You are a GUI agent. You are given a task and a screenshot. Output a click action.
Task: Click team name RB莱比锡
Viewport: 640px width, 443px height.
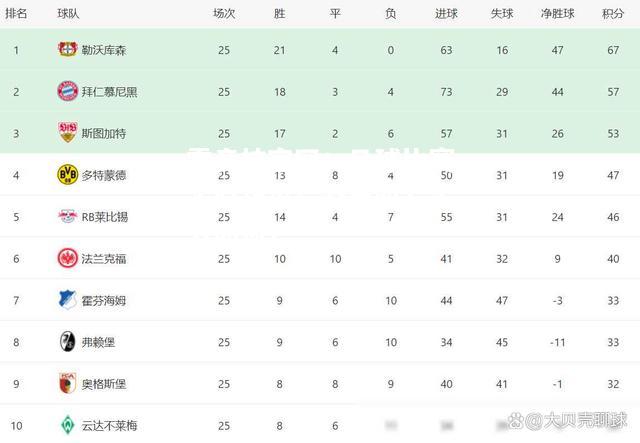pos(104,217)
